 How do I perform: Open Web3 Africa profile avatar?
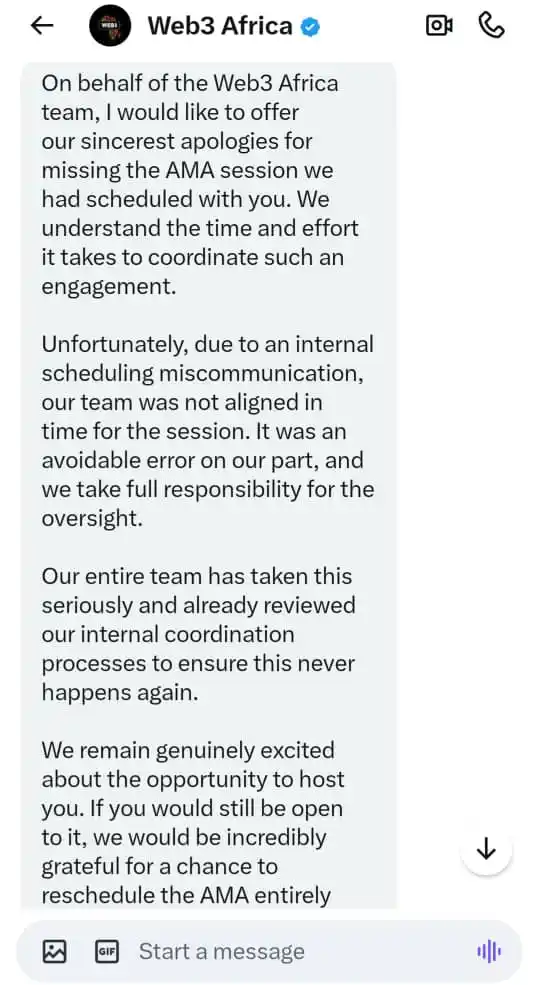point(110,26)
